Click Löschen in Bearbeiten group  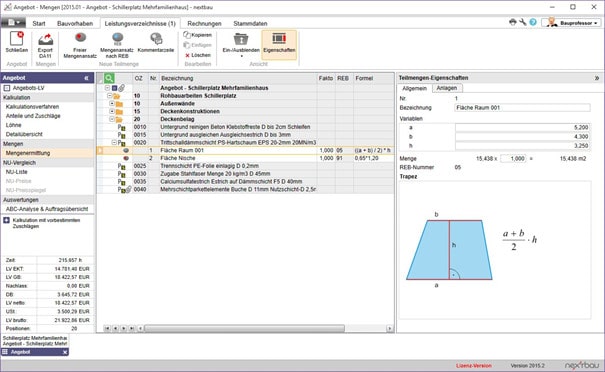198,55
